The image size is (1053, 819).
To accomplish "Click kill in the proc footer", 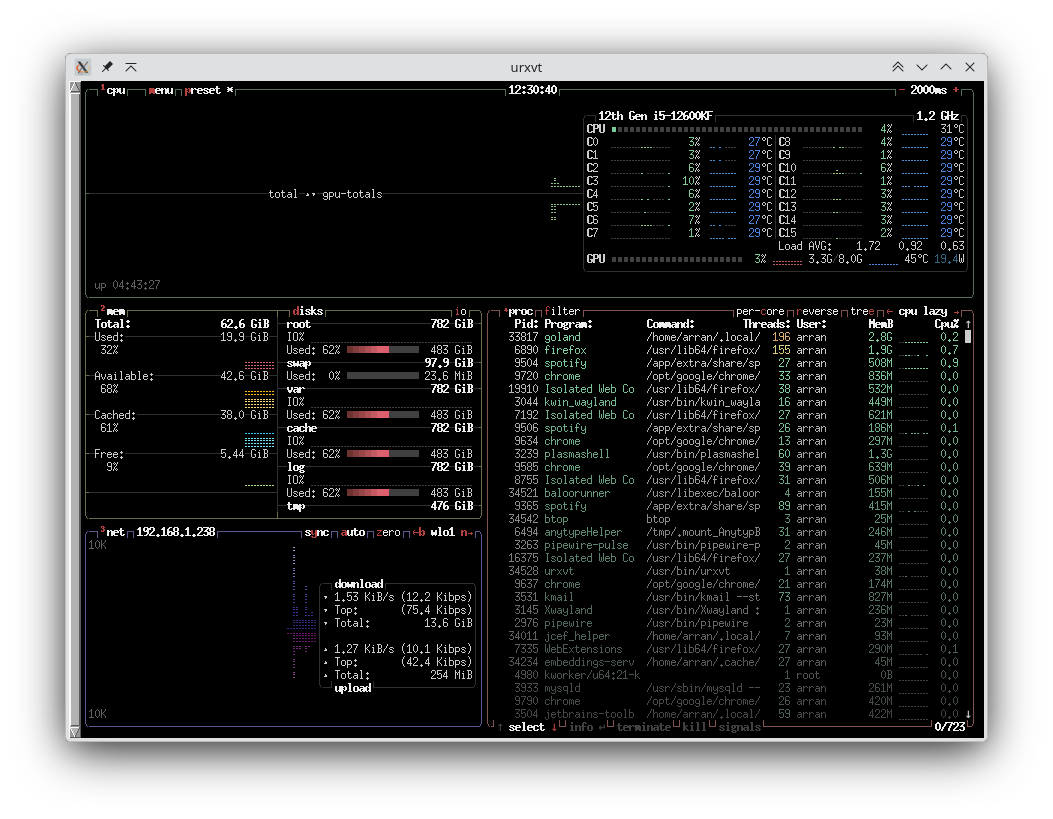I will (x=694, y=727).
